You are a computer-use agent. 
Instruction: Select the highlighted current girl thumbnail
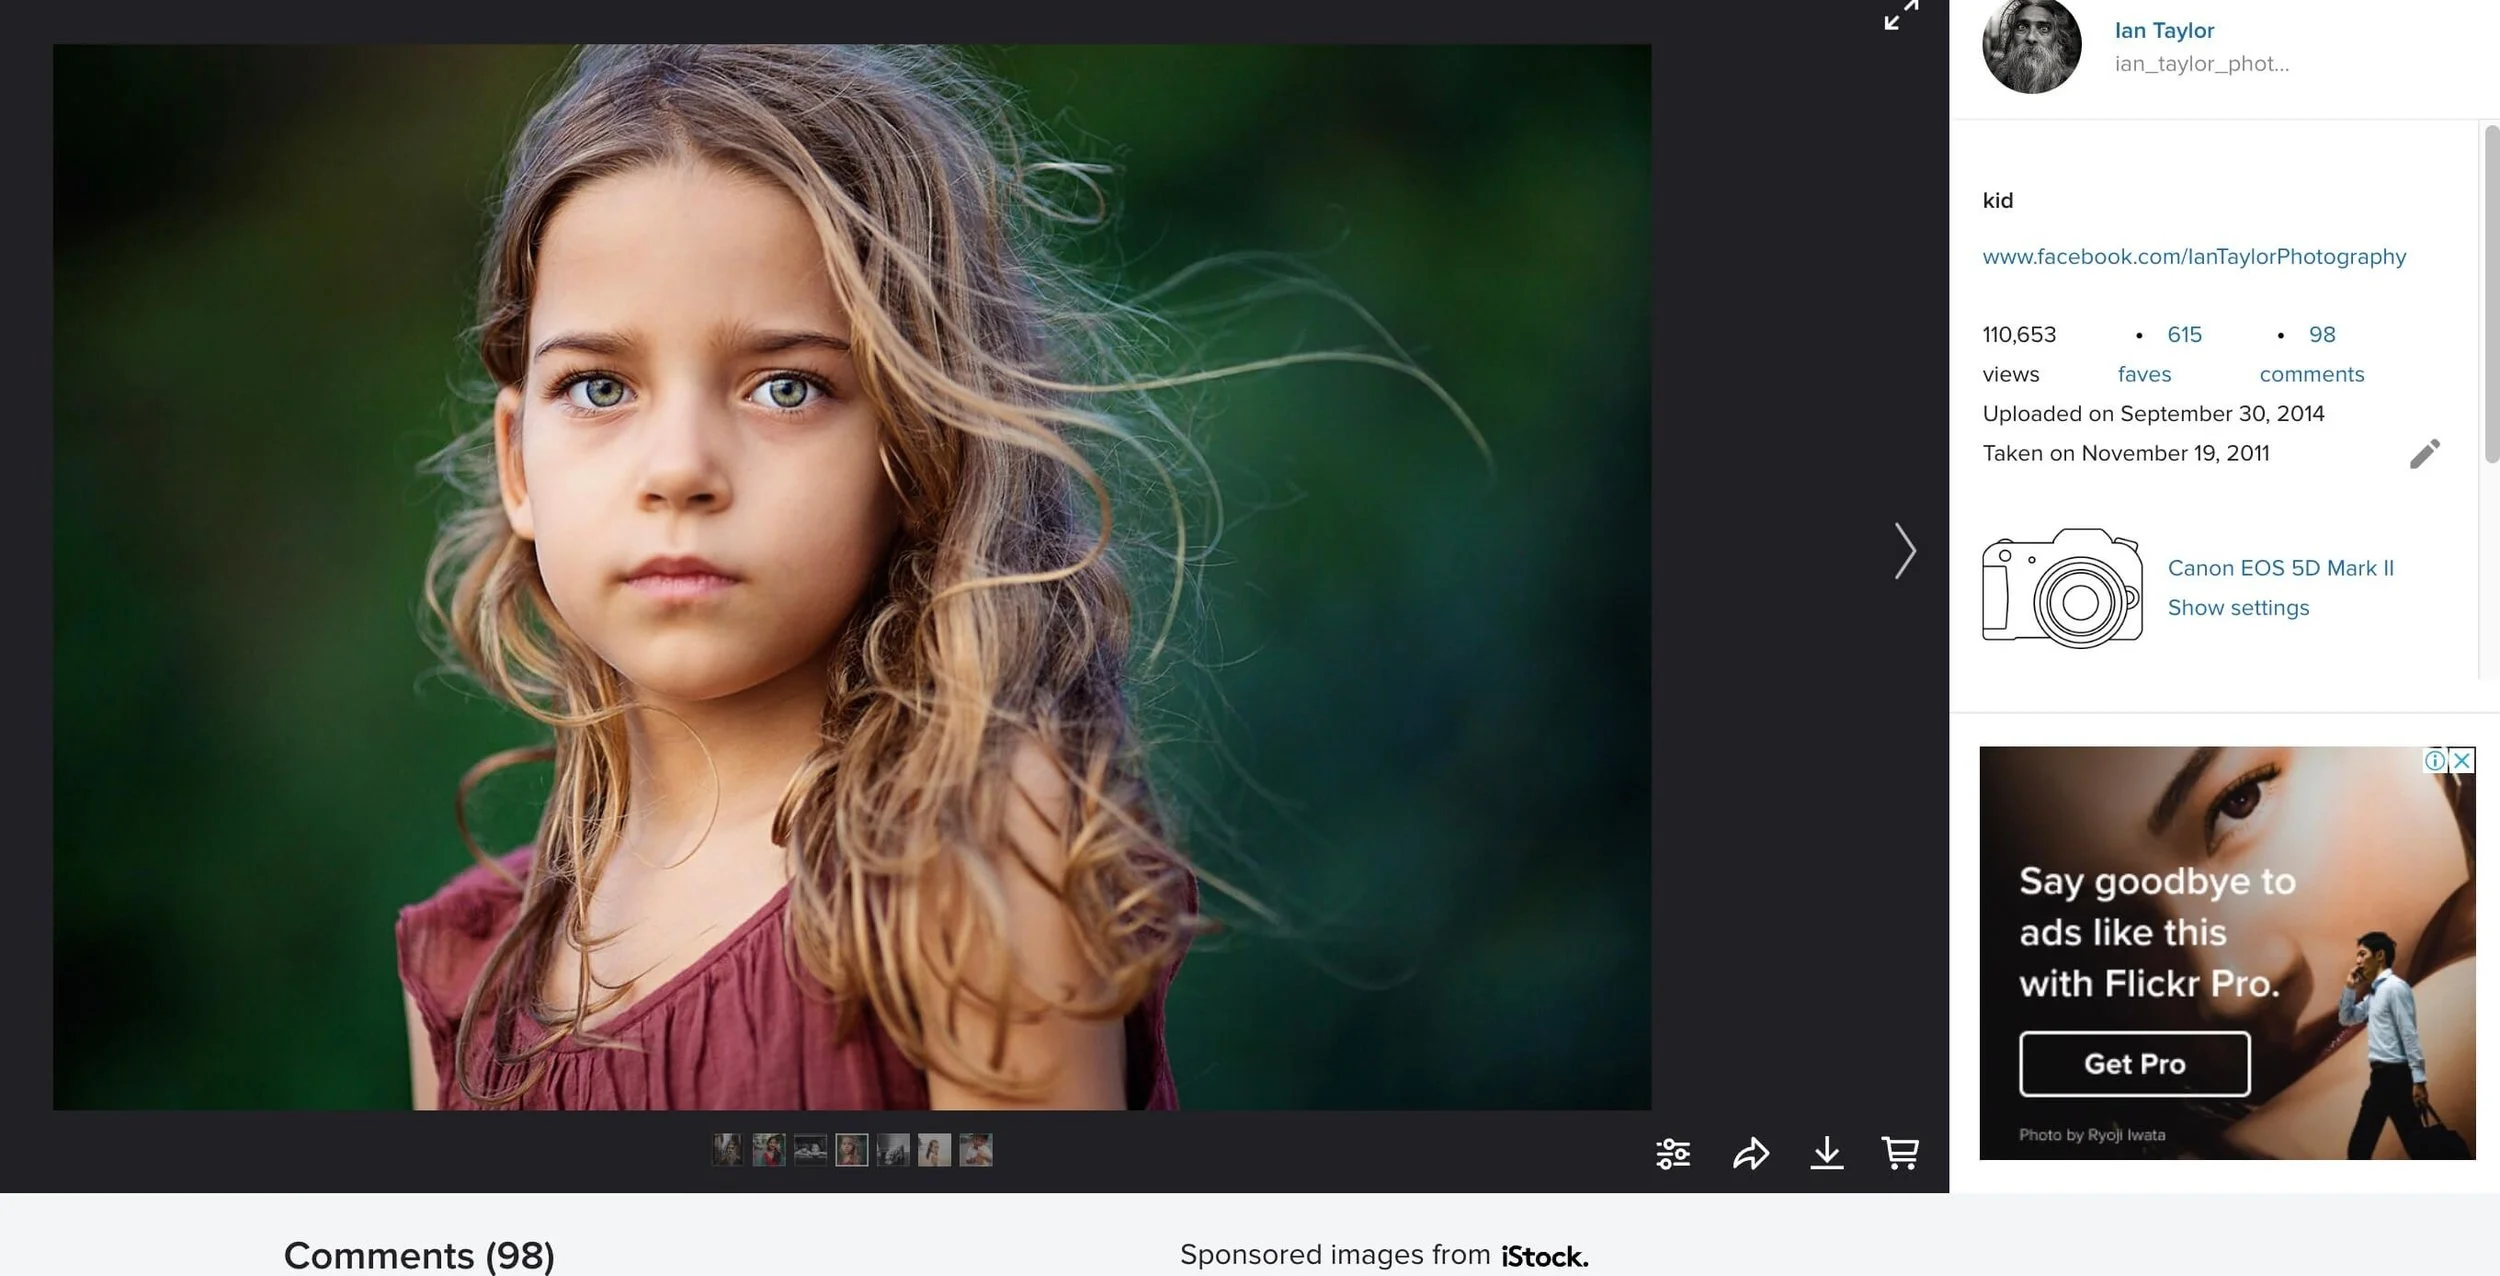pos(852,1150)
